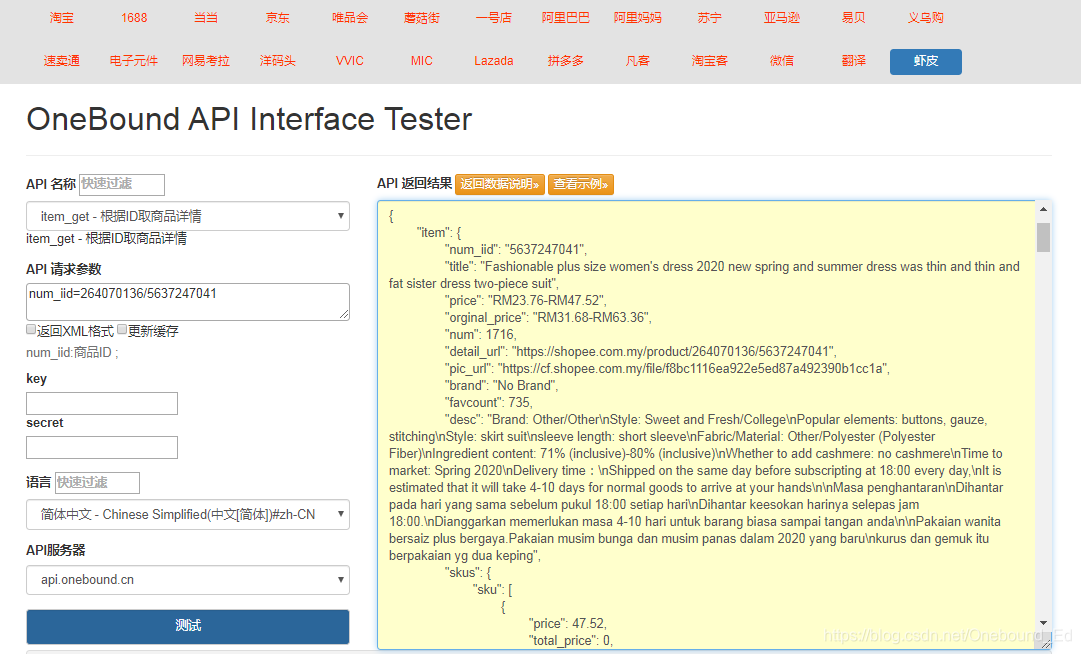1081x654 pixels.
Task: Switch to the 速卖通 tab
Action: (61, 61)
